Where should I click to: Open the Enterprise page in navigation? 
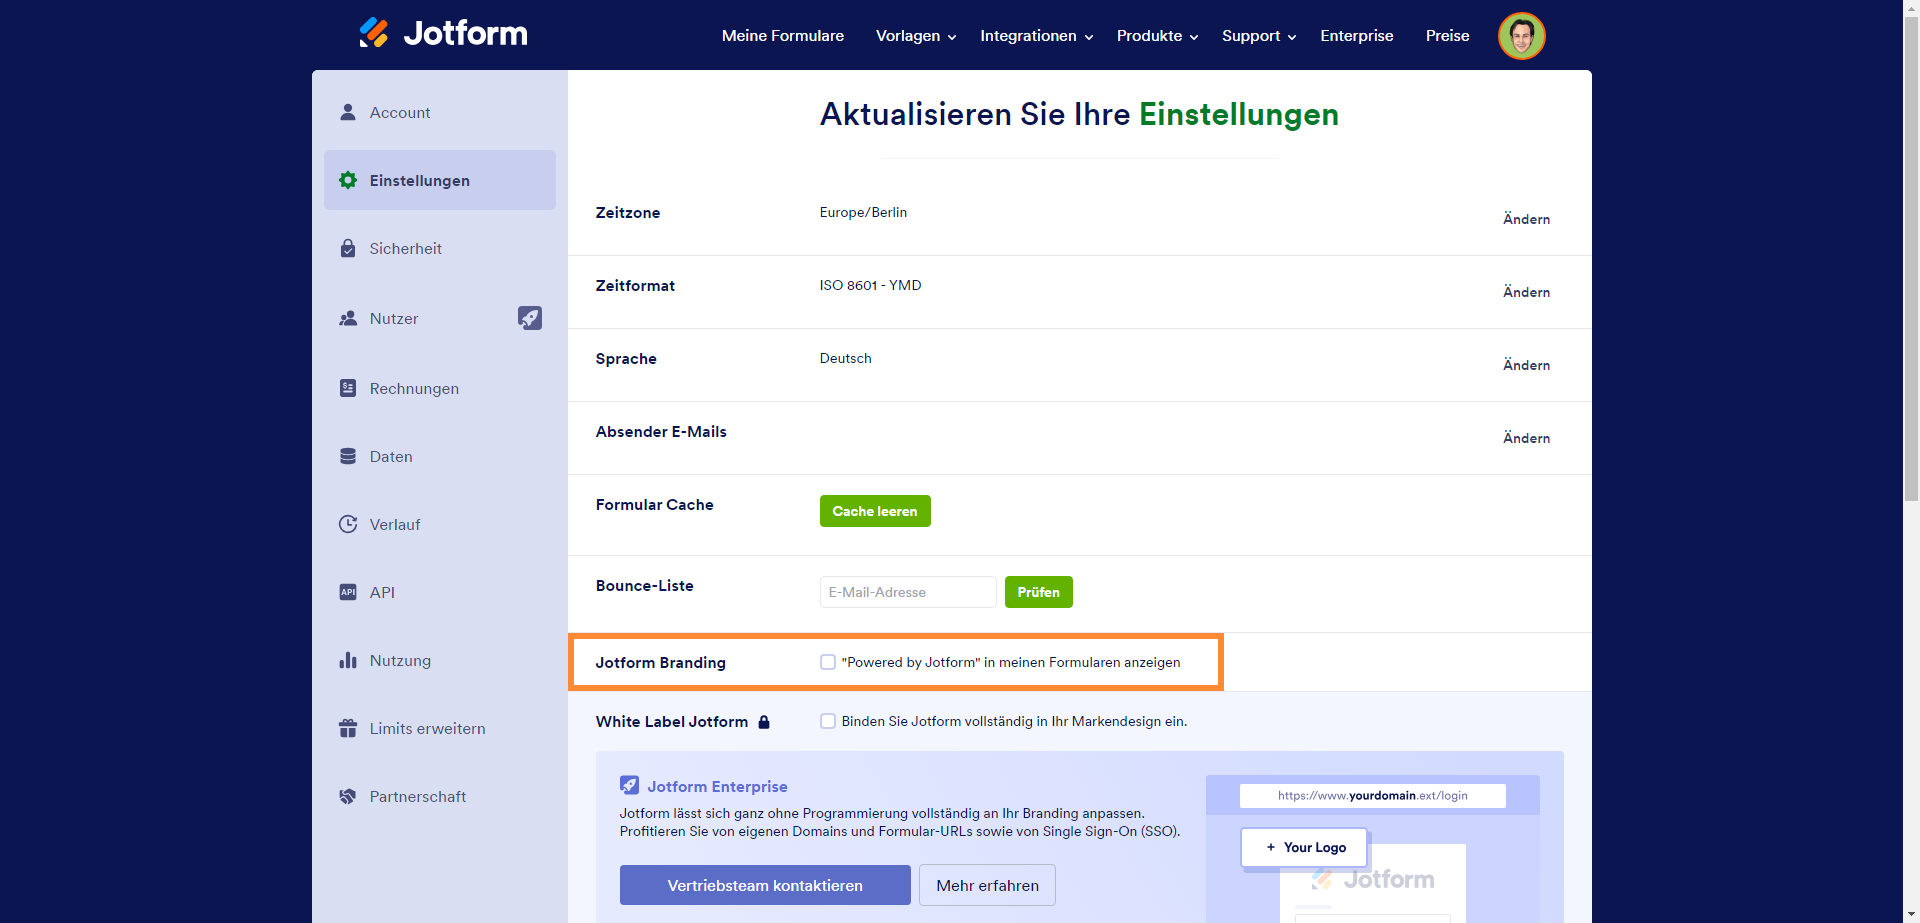point(1357,36)
